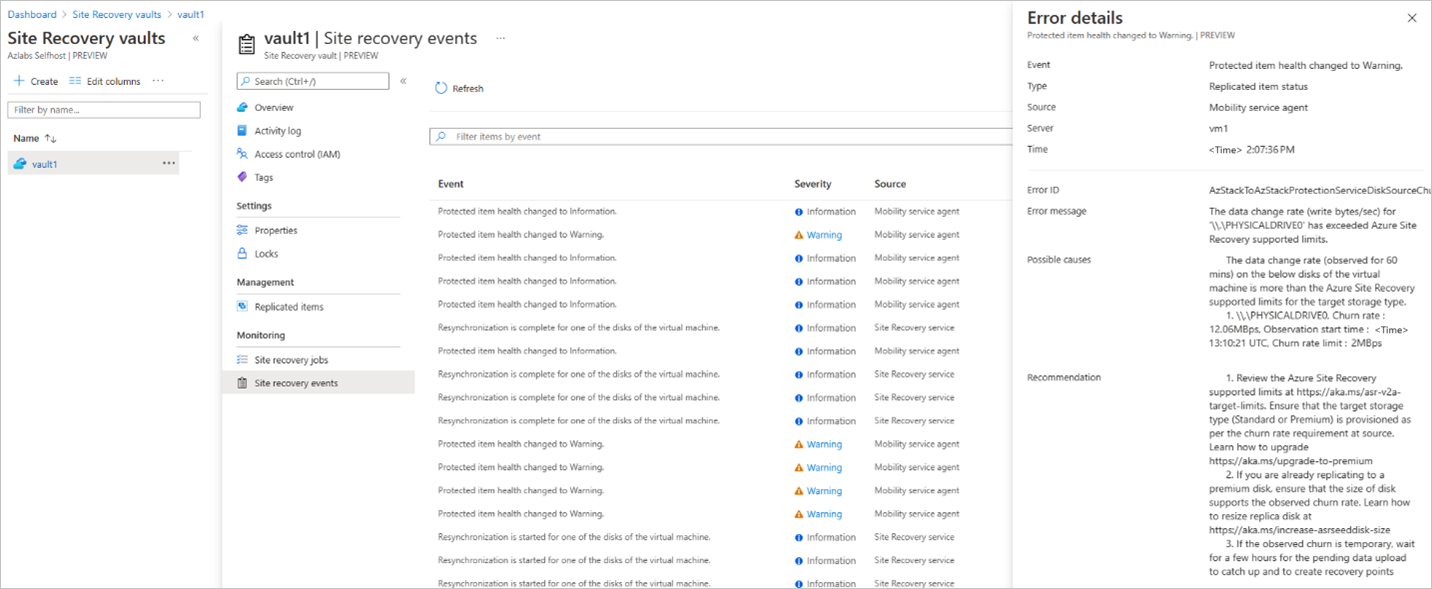The height and width of the screenshot is (589, 1432).
Task: Go to Dashboard breadcrumb link
Action: click(32, 15)
